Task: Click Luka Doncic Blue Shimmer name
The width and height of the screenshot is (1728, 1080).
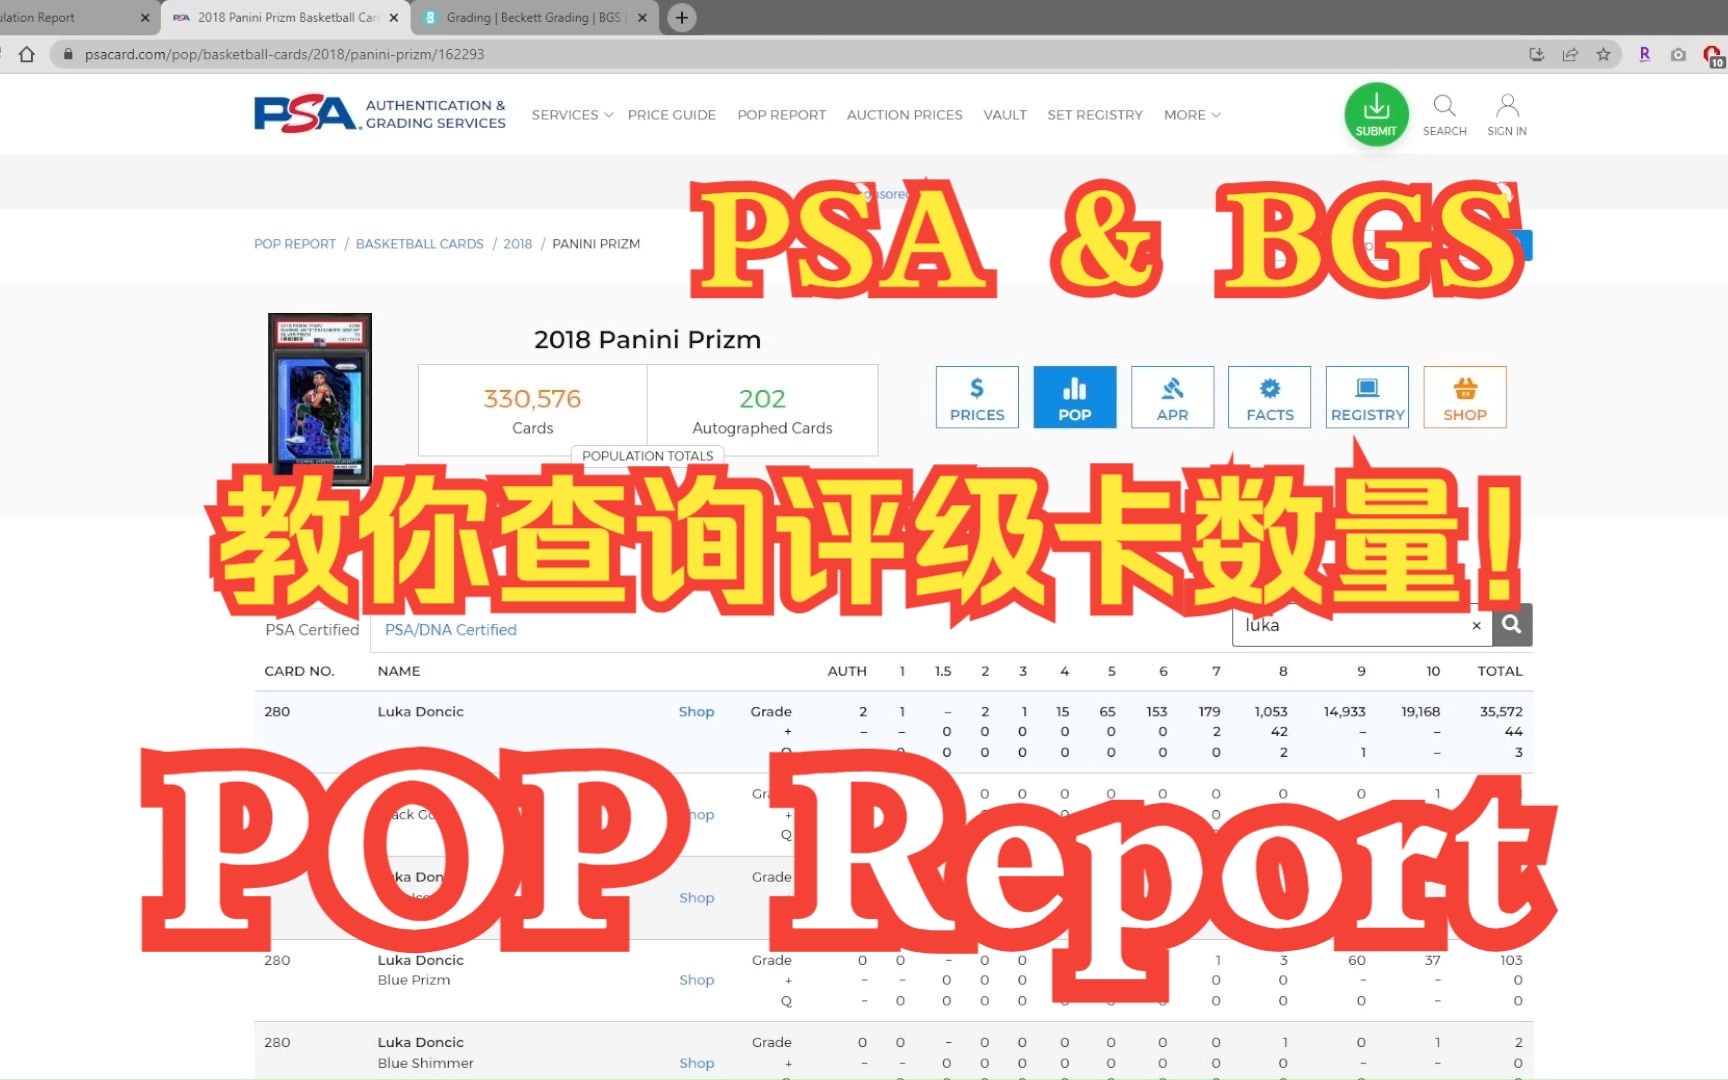Action: pos(426,1052)
